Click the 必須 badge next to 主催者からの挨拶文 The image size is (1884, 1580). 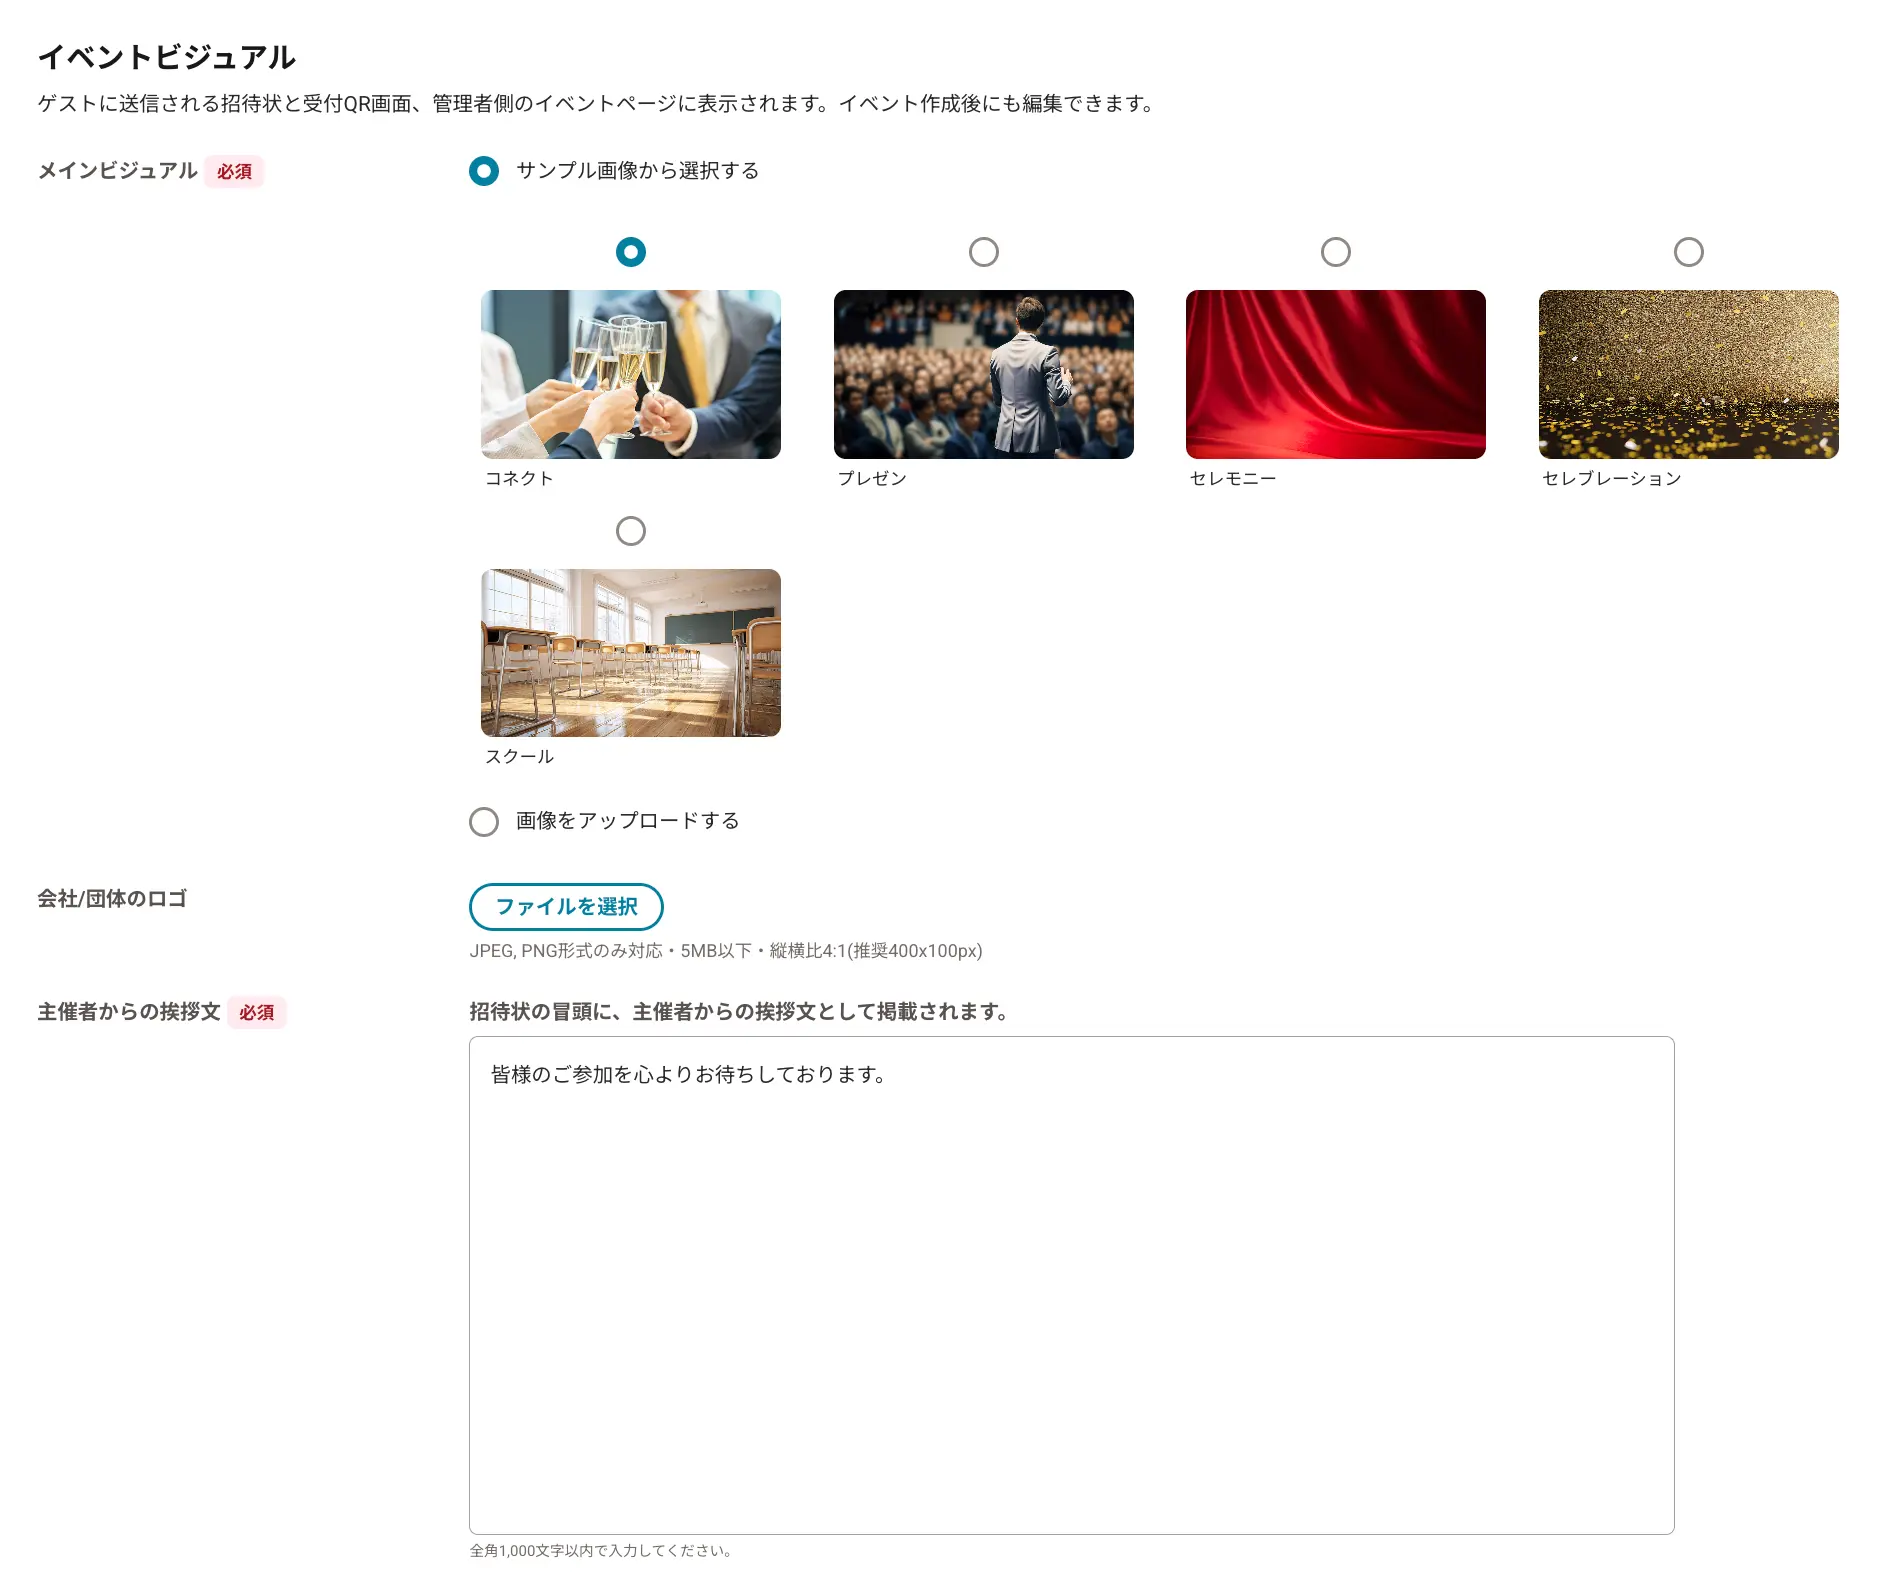(257, 1013)
